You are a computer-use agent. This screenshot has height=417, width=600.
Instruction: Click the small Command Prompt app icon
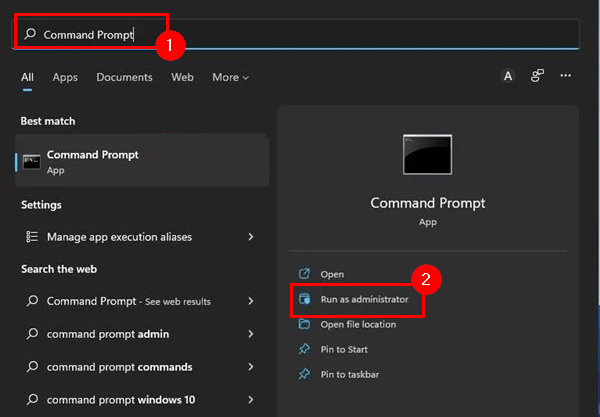31,162
